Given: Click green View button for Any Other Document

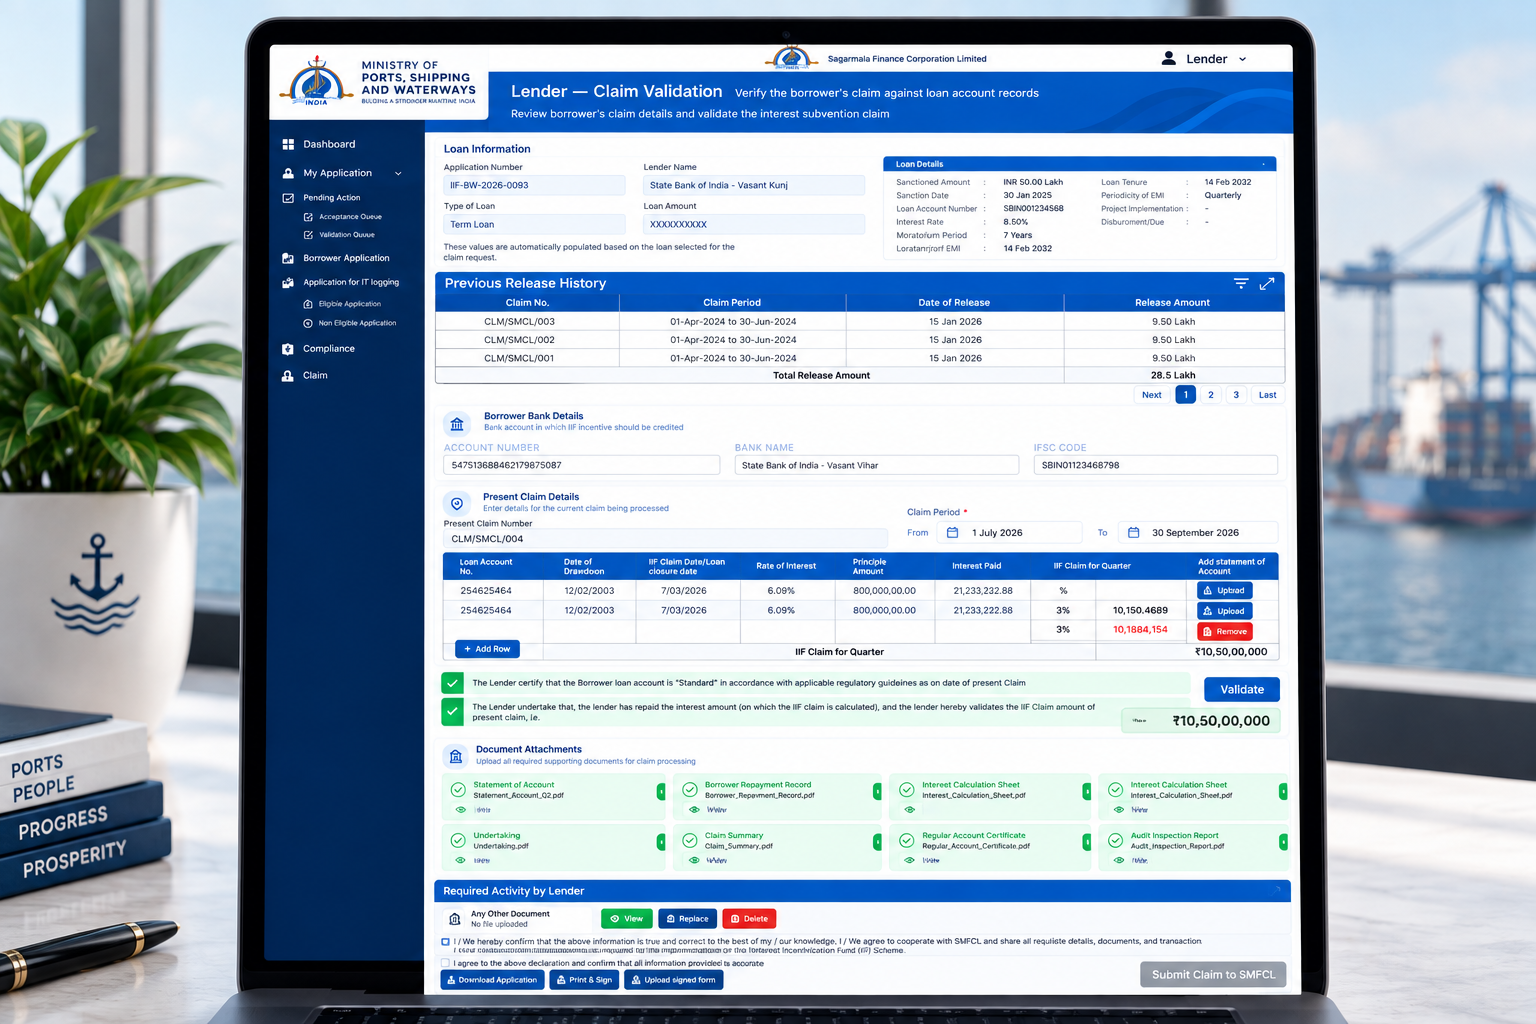Looking at the screenshot, I should click(627, 919).
